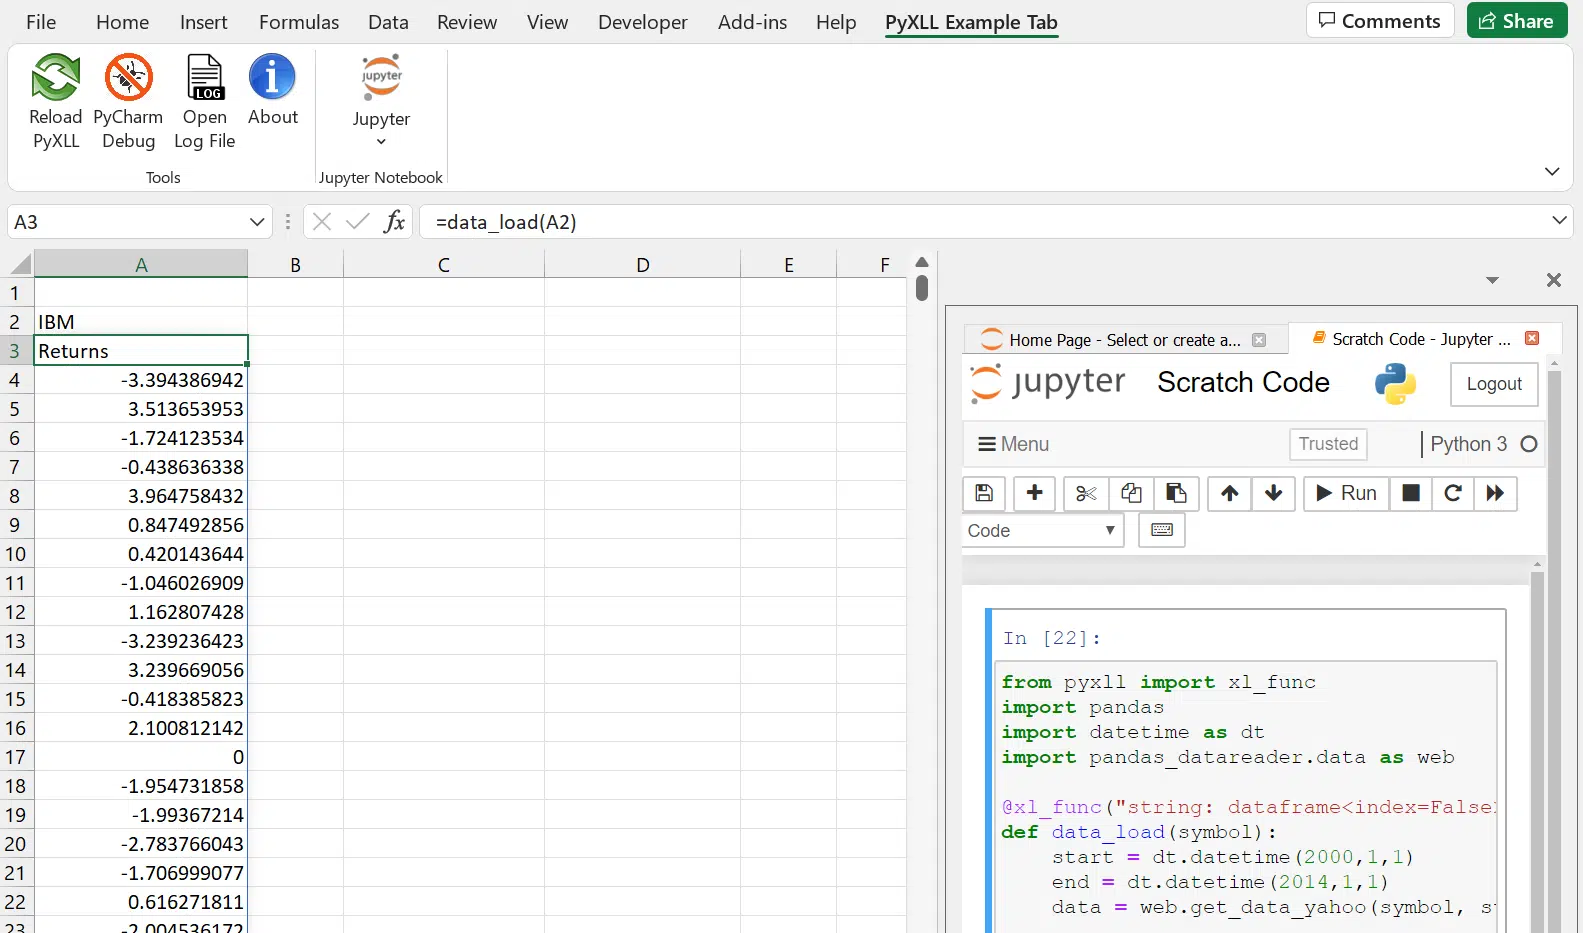This screenshot has width=1583, height=933.
Task: Switch to the Insert ribbon tab
Action: click(x=204, y=22)
